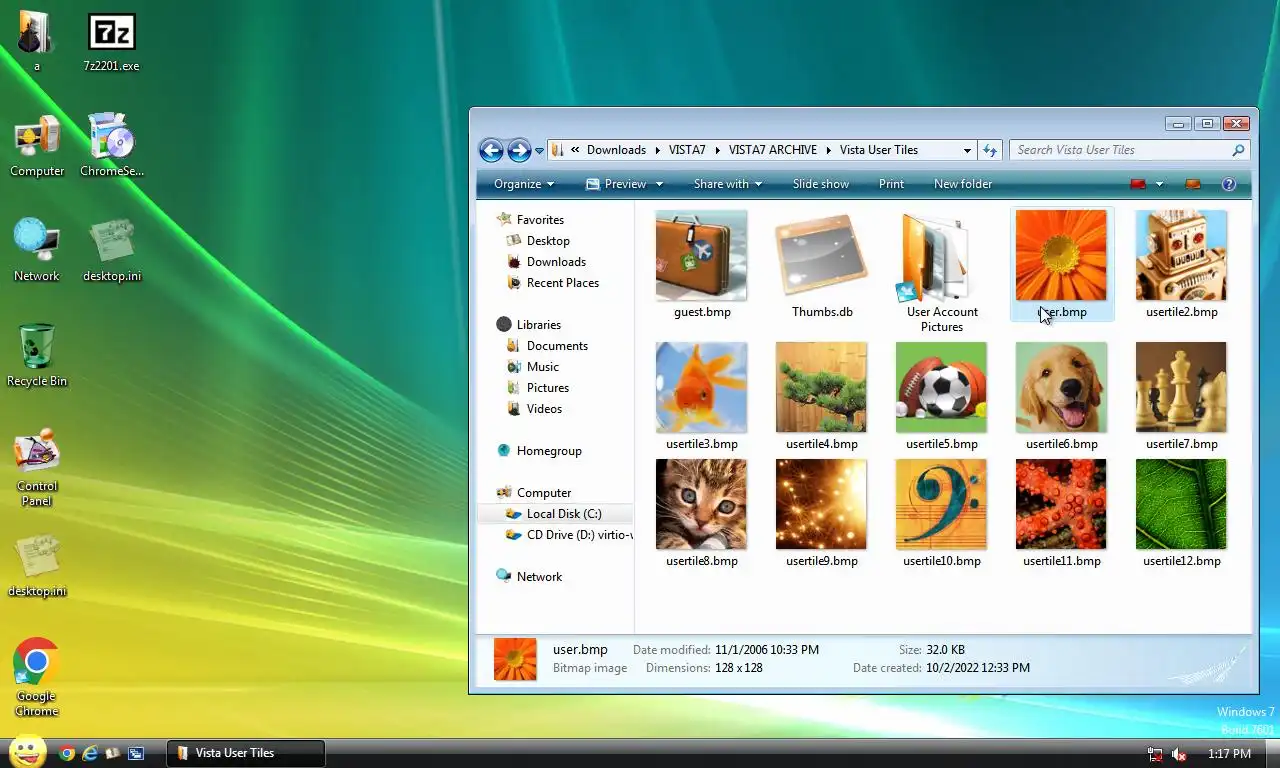This screenshot has width=1280, height=768.
Task: Open the Organize menu
Action: pyautogui.click(x=524, y=184)
